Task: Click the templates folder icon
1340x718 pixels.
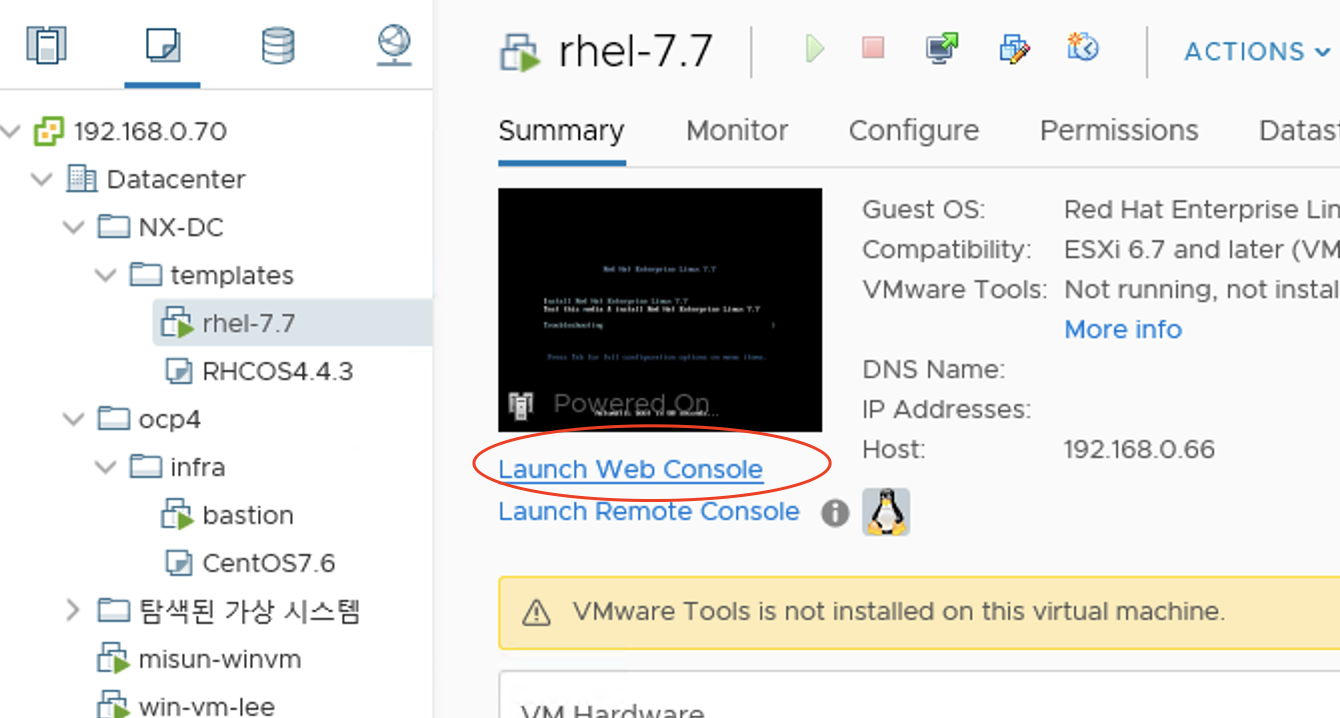Action: pos(146,275)
